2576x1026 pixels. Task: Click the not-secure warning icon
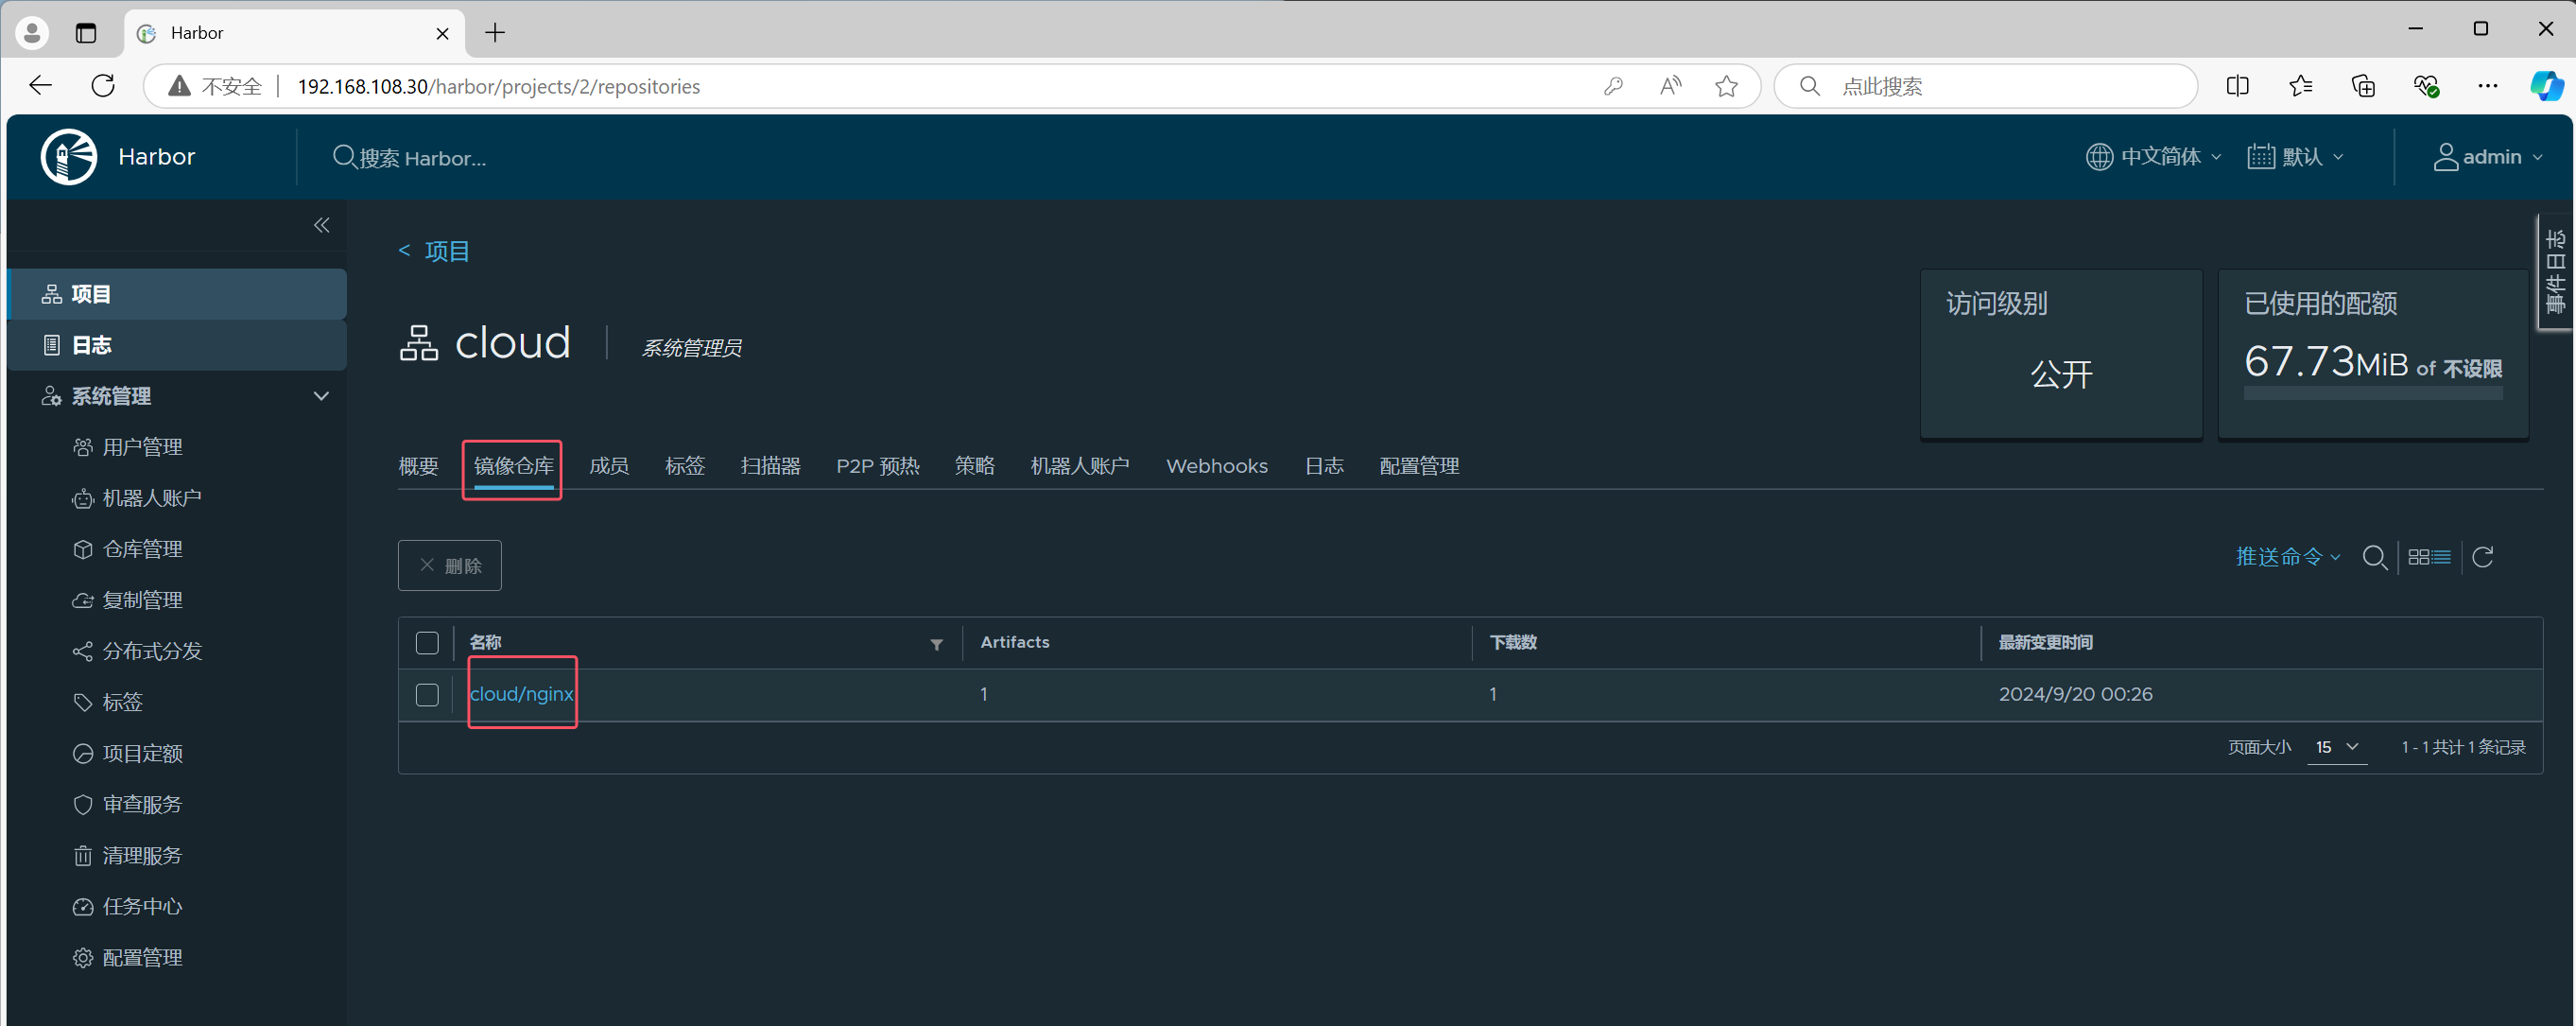click(179, 87)
